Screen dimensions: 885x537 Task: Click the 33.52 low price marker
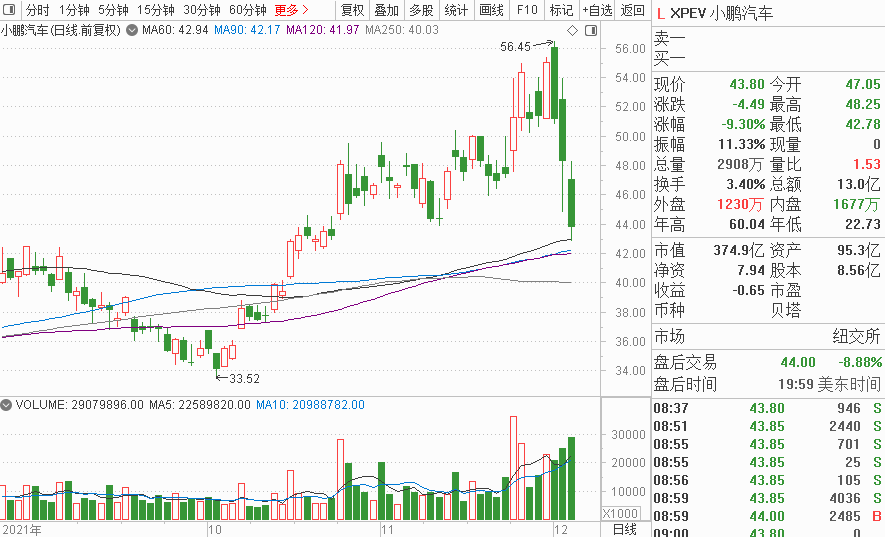point(244,378)
